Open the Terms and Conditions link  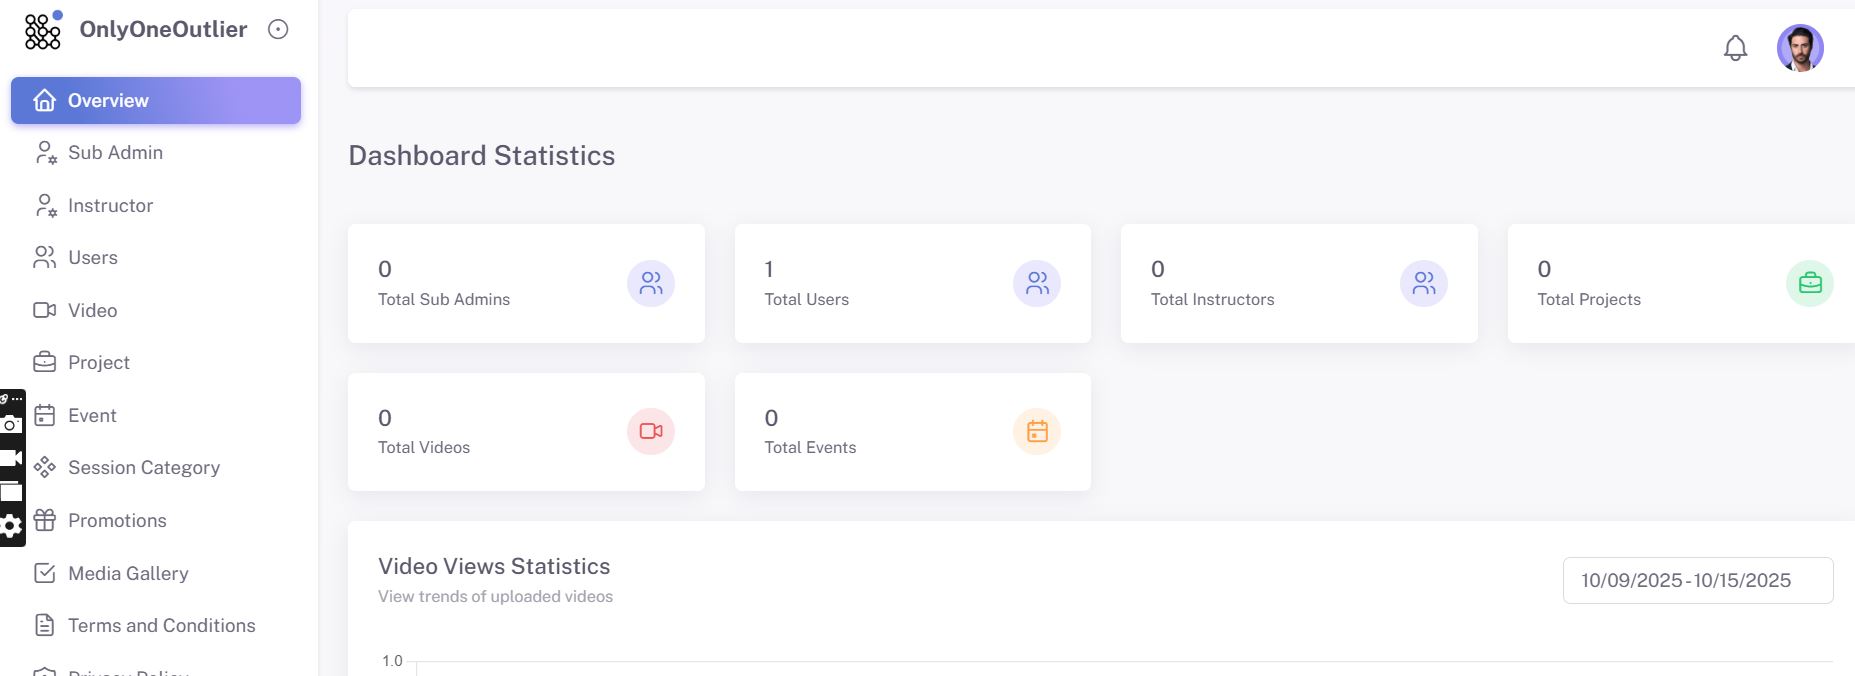[x=162, y=626]
